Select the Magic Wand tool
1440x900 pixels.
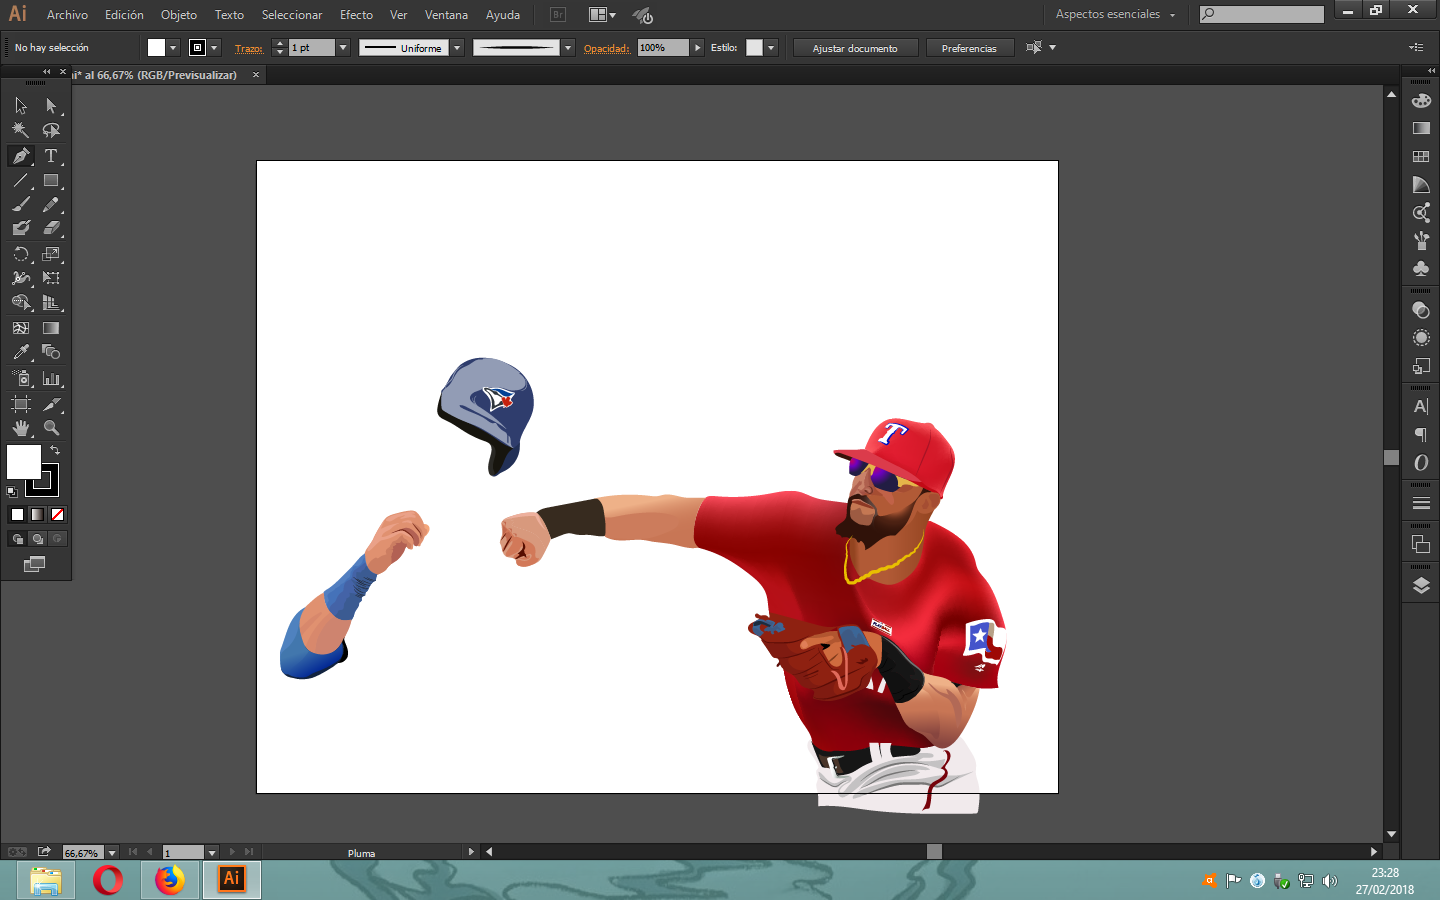tap(20, 130)
